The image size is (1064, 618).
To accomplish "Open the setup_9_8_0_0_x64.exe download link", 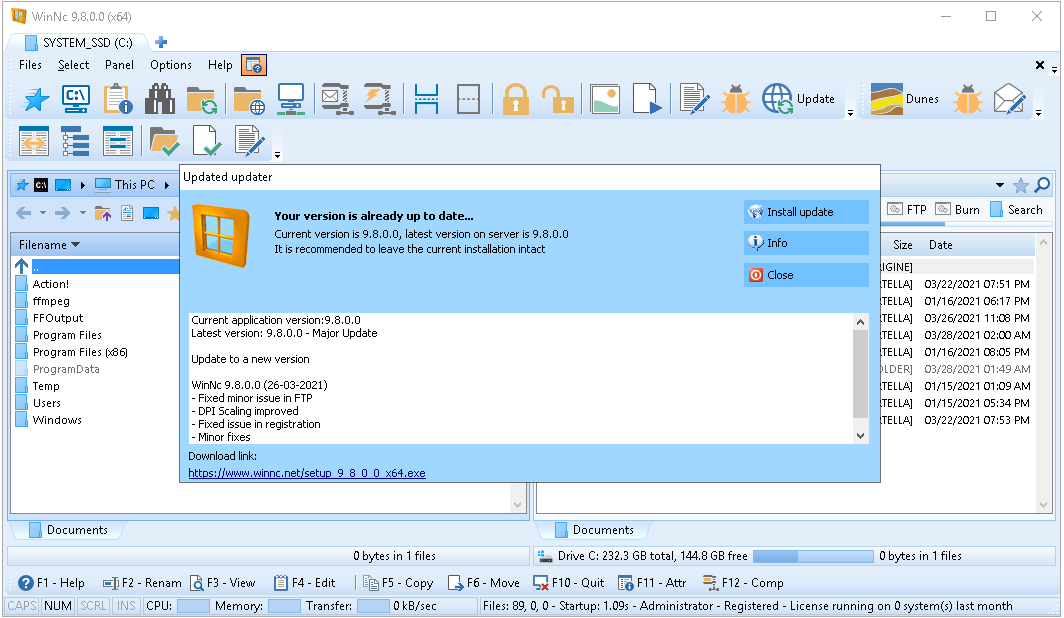I will 307,473.
